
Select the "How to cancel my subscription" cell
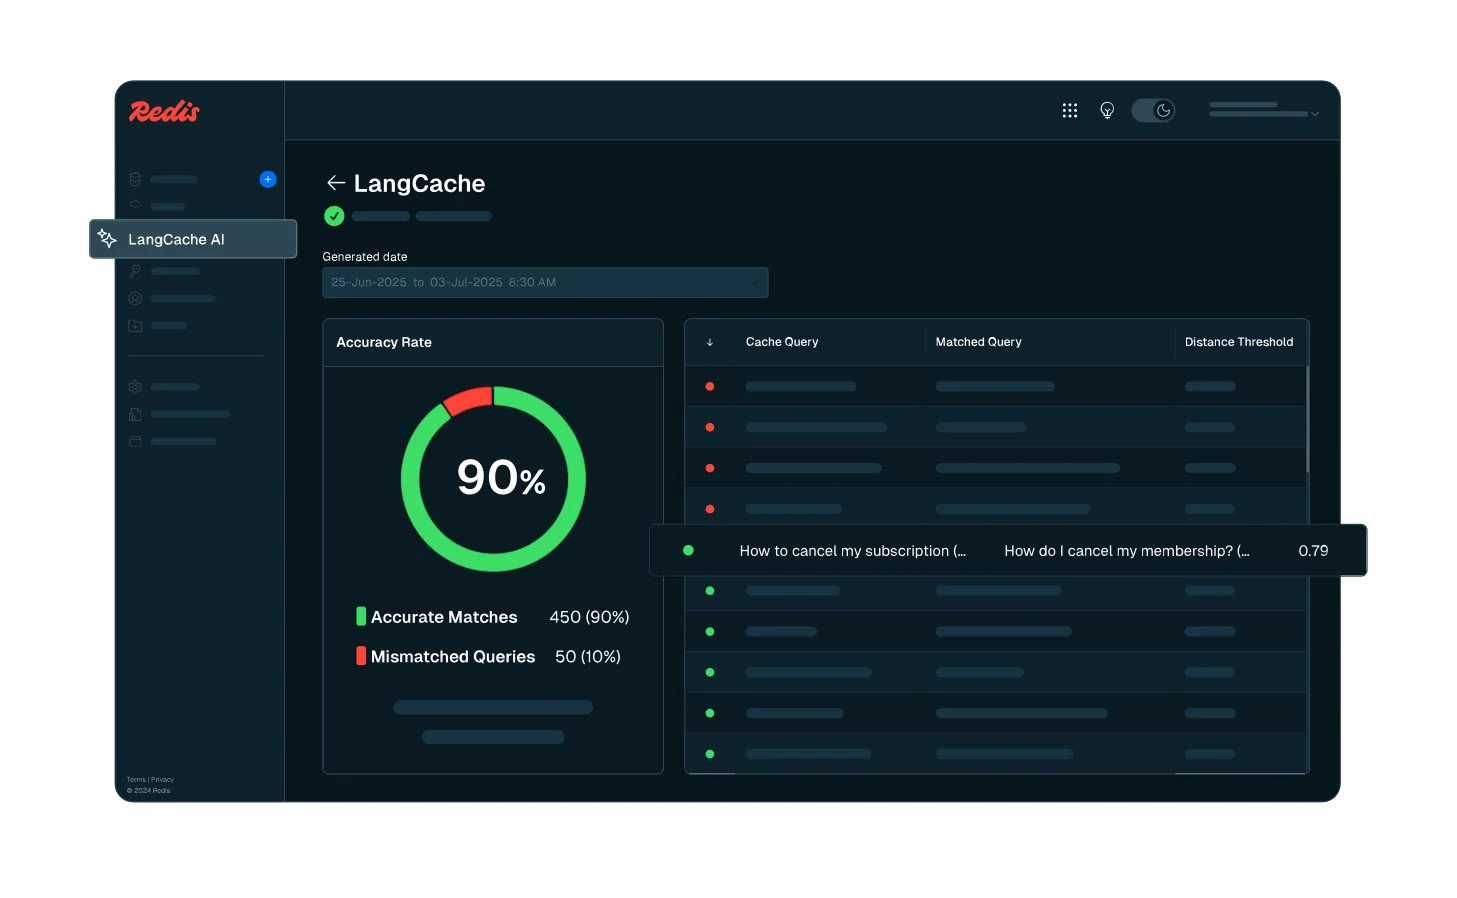point(852,551)
